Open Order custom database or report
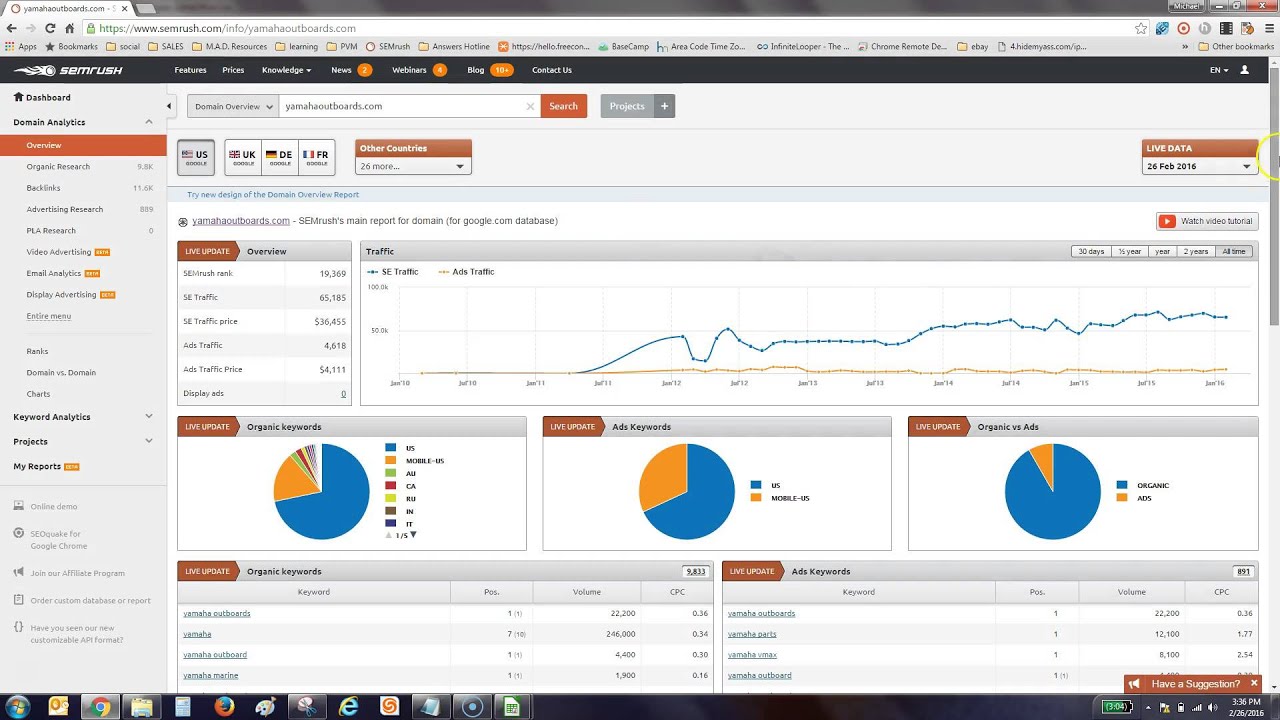1280x720 pixels. coord(90,601)
